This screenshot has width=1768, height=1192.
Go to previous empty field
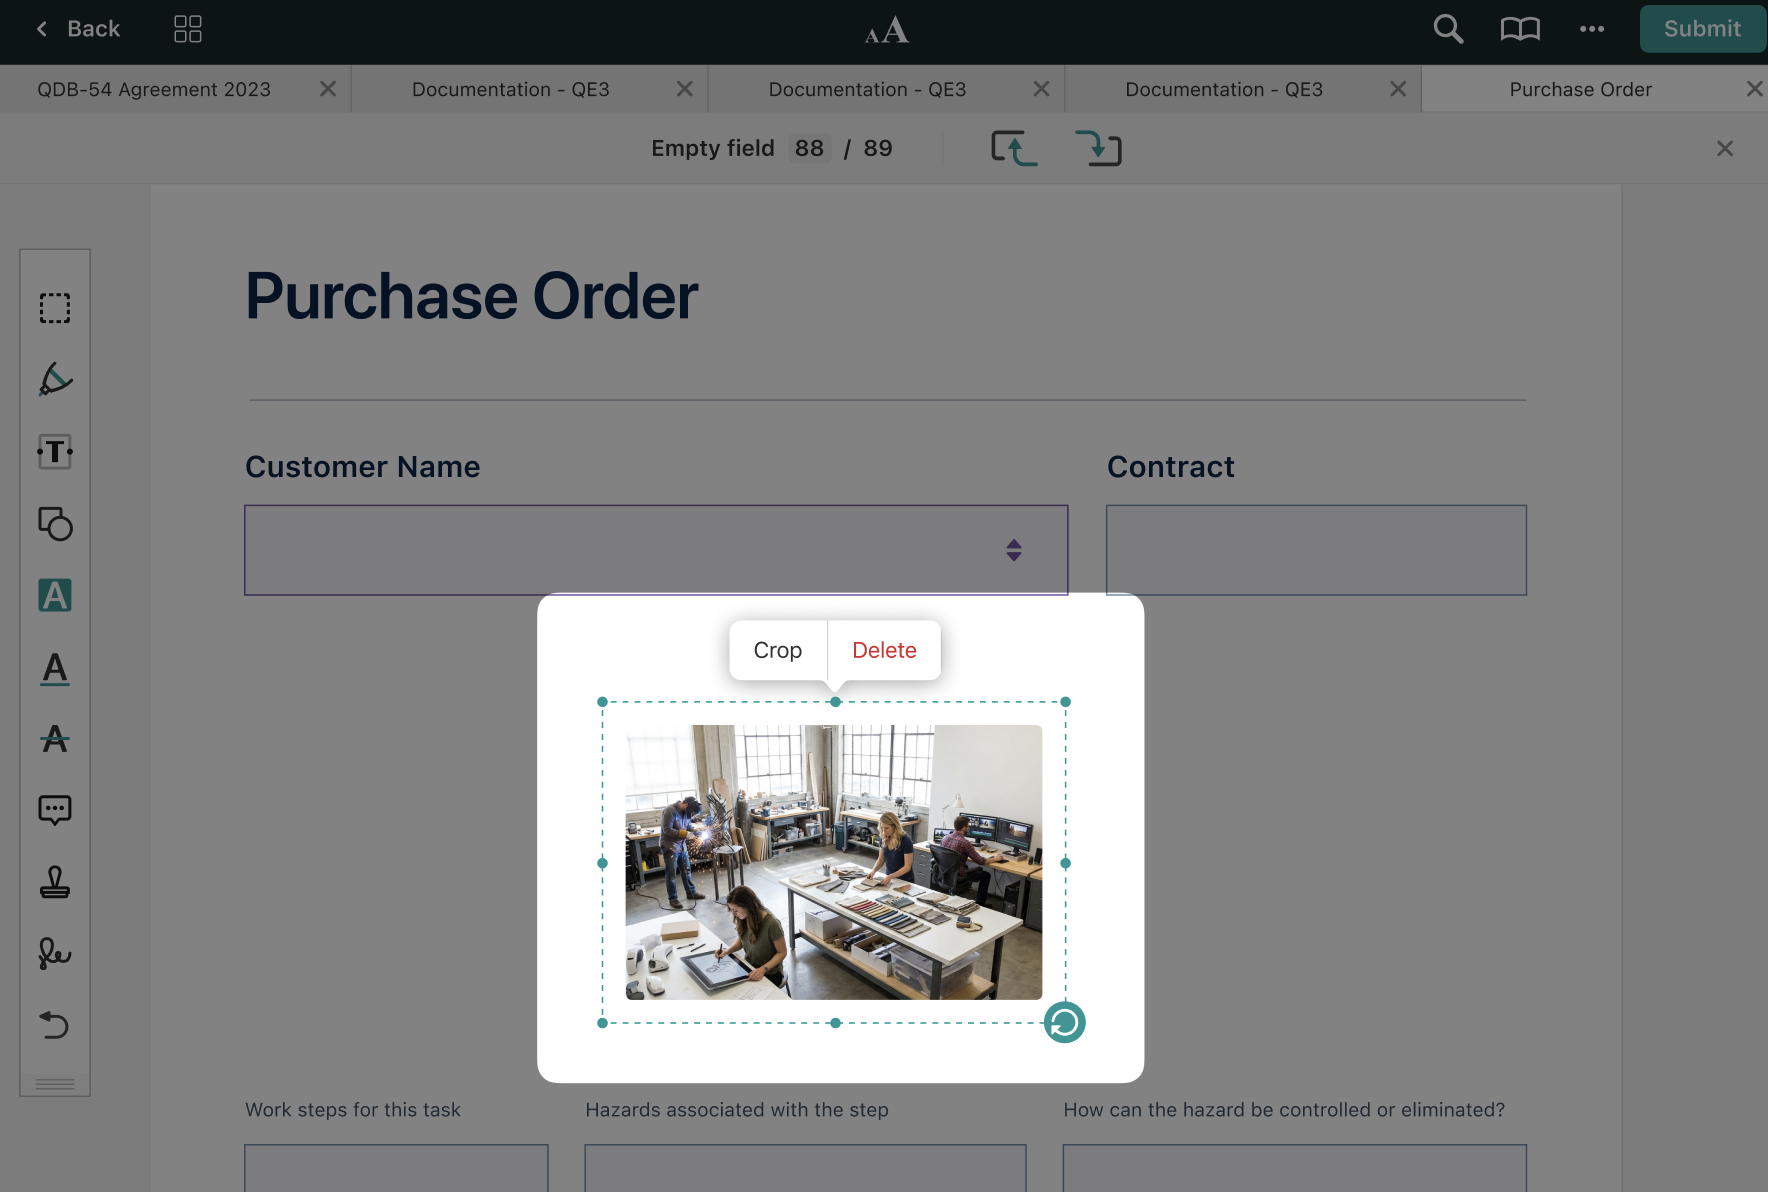(x=1014, y=149)
